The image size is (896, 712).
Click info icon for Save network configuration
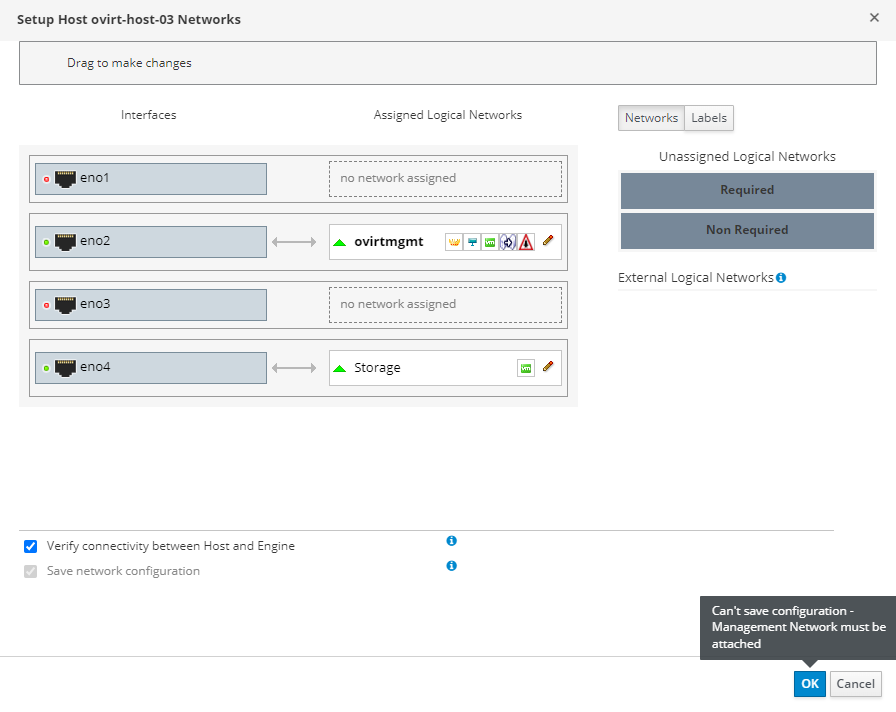pyautogui.click(x=451, y=566)
